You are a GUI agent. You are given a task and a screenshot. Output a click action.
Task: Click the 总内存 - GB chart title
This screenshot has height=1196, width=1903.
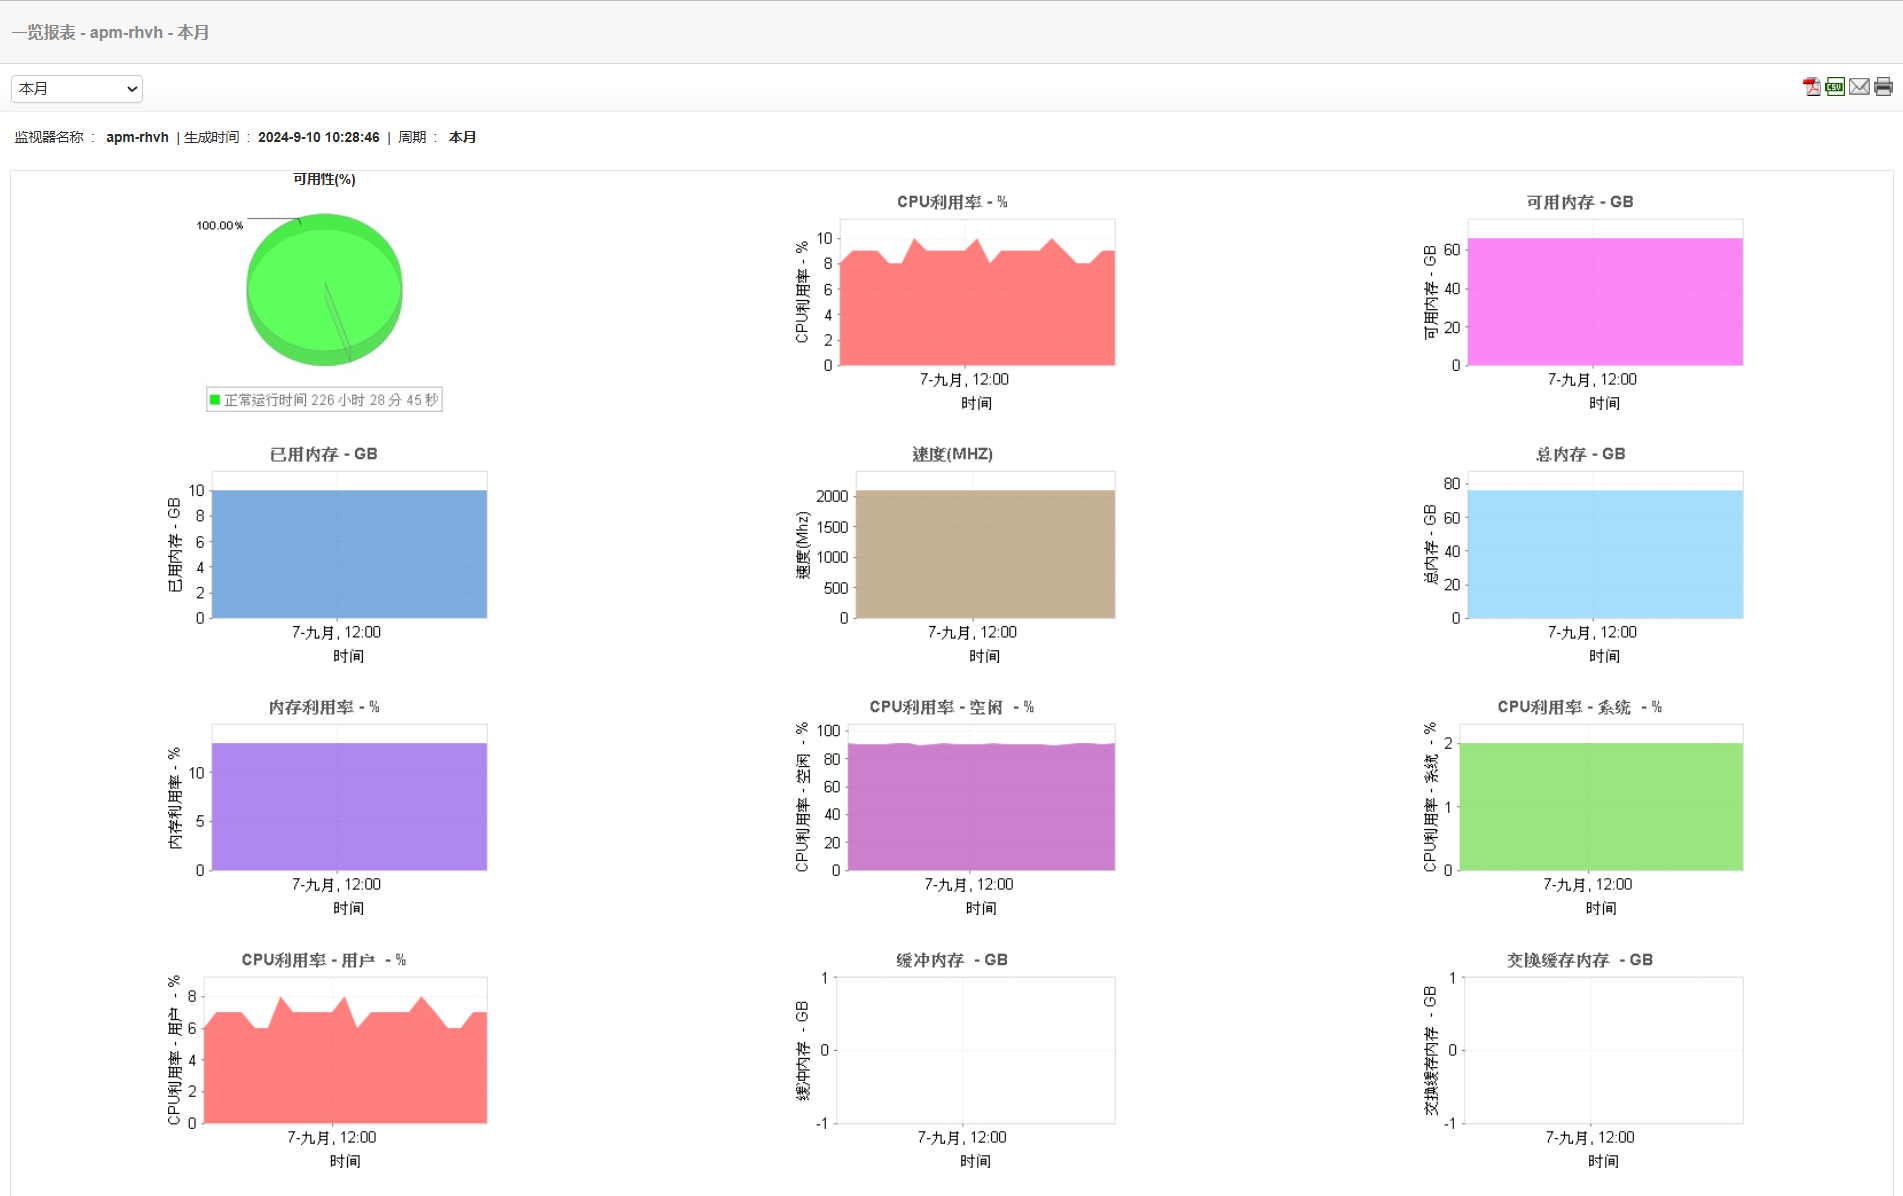pyautogui.click(x=1580, y=454)
